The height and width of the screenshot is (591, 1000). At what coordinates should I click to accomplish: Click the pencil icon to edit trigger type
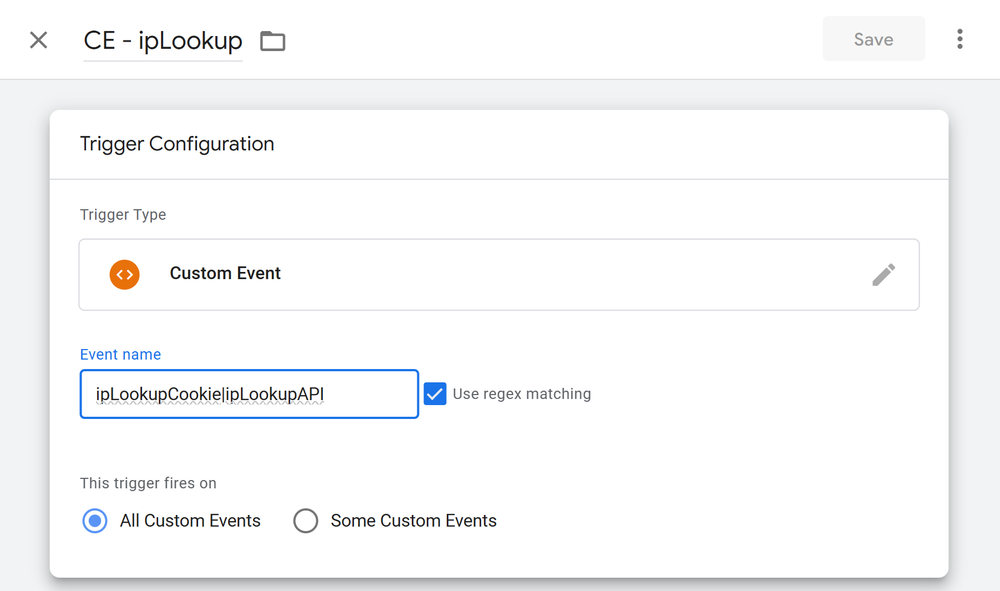pos(883,274)
